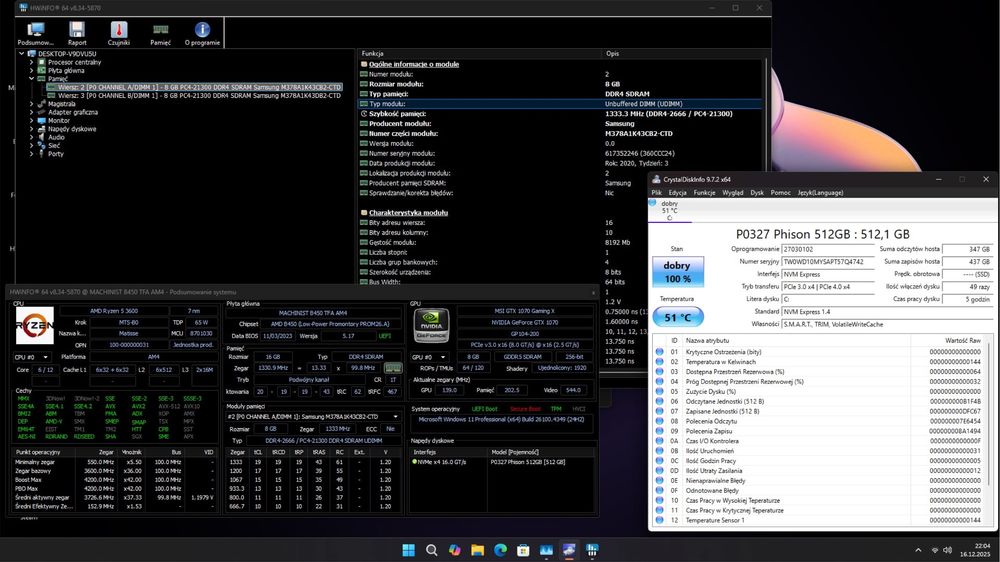Click the volume speaker tray icon
The image size is (1000, 562).
(948, 550)
